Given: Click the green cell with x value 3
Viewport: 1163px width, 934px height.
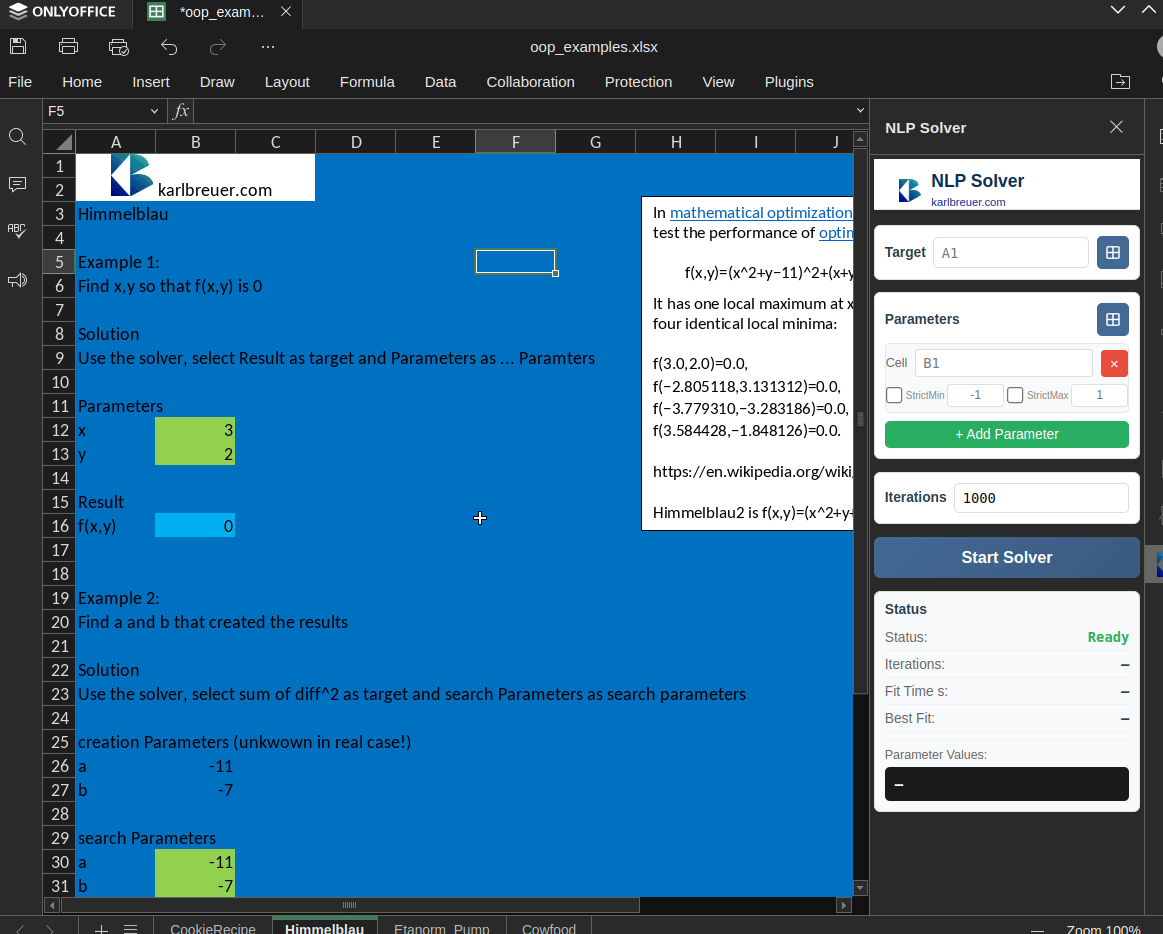Looking at the screenshot, I should [x=195, y=430].
